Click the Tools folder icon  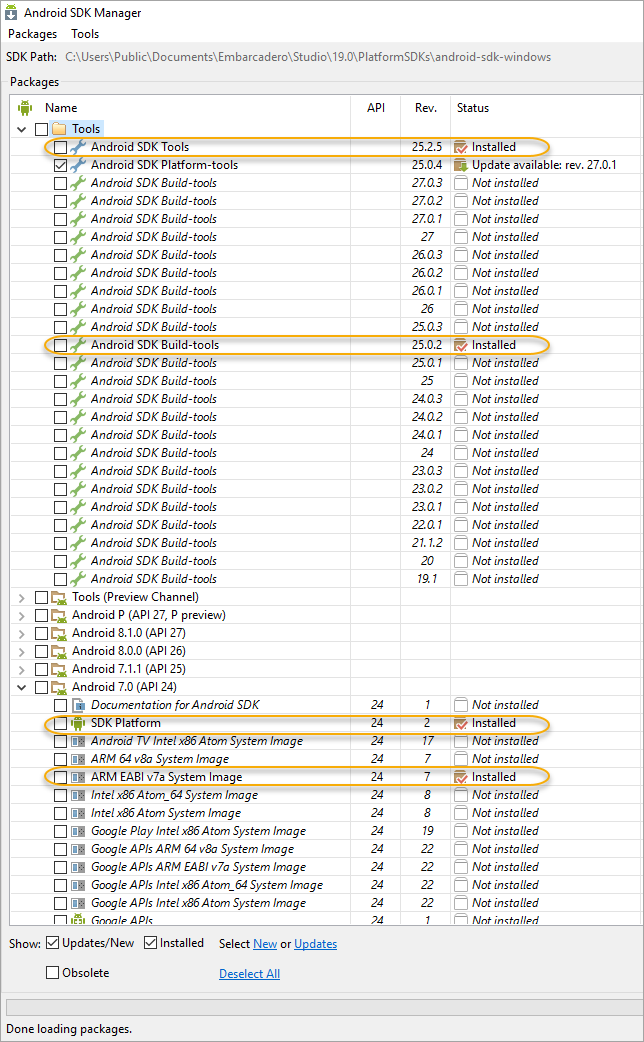coord(59,129)
